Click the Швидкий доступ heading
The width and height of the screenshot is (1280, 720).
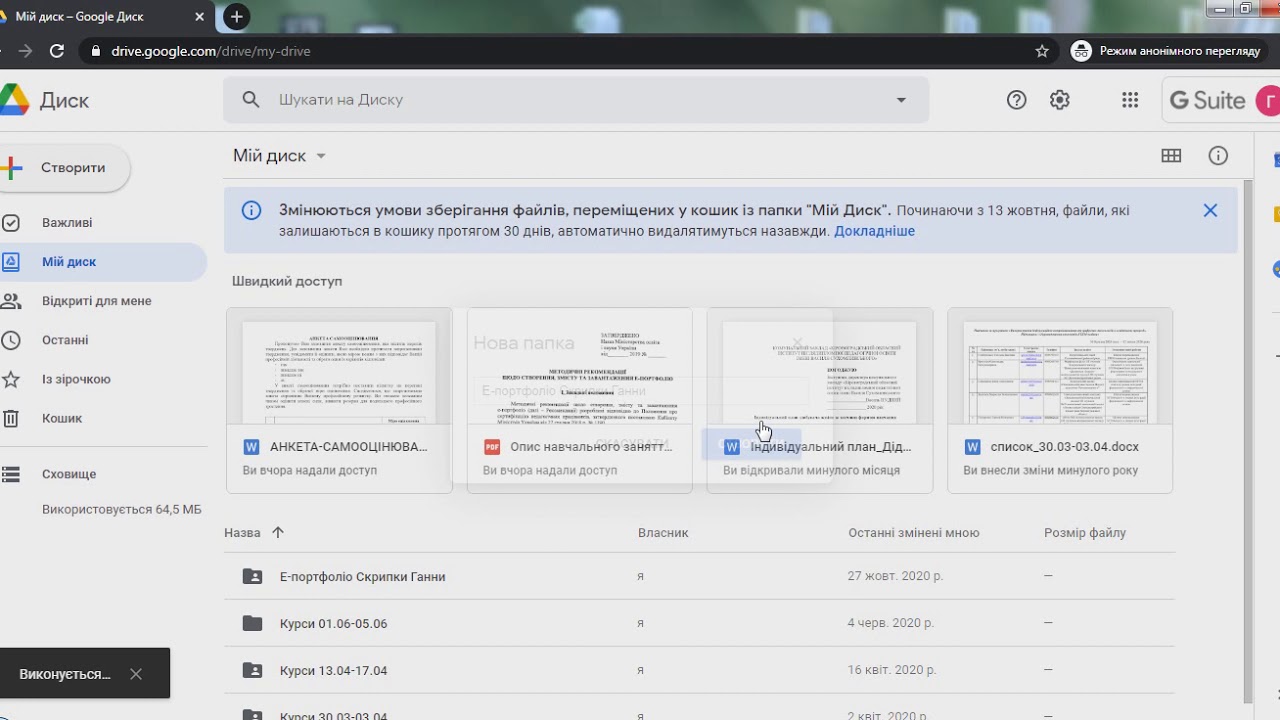click(287, 282)
